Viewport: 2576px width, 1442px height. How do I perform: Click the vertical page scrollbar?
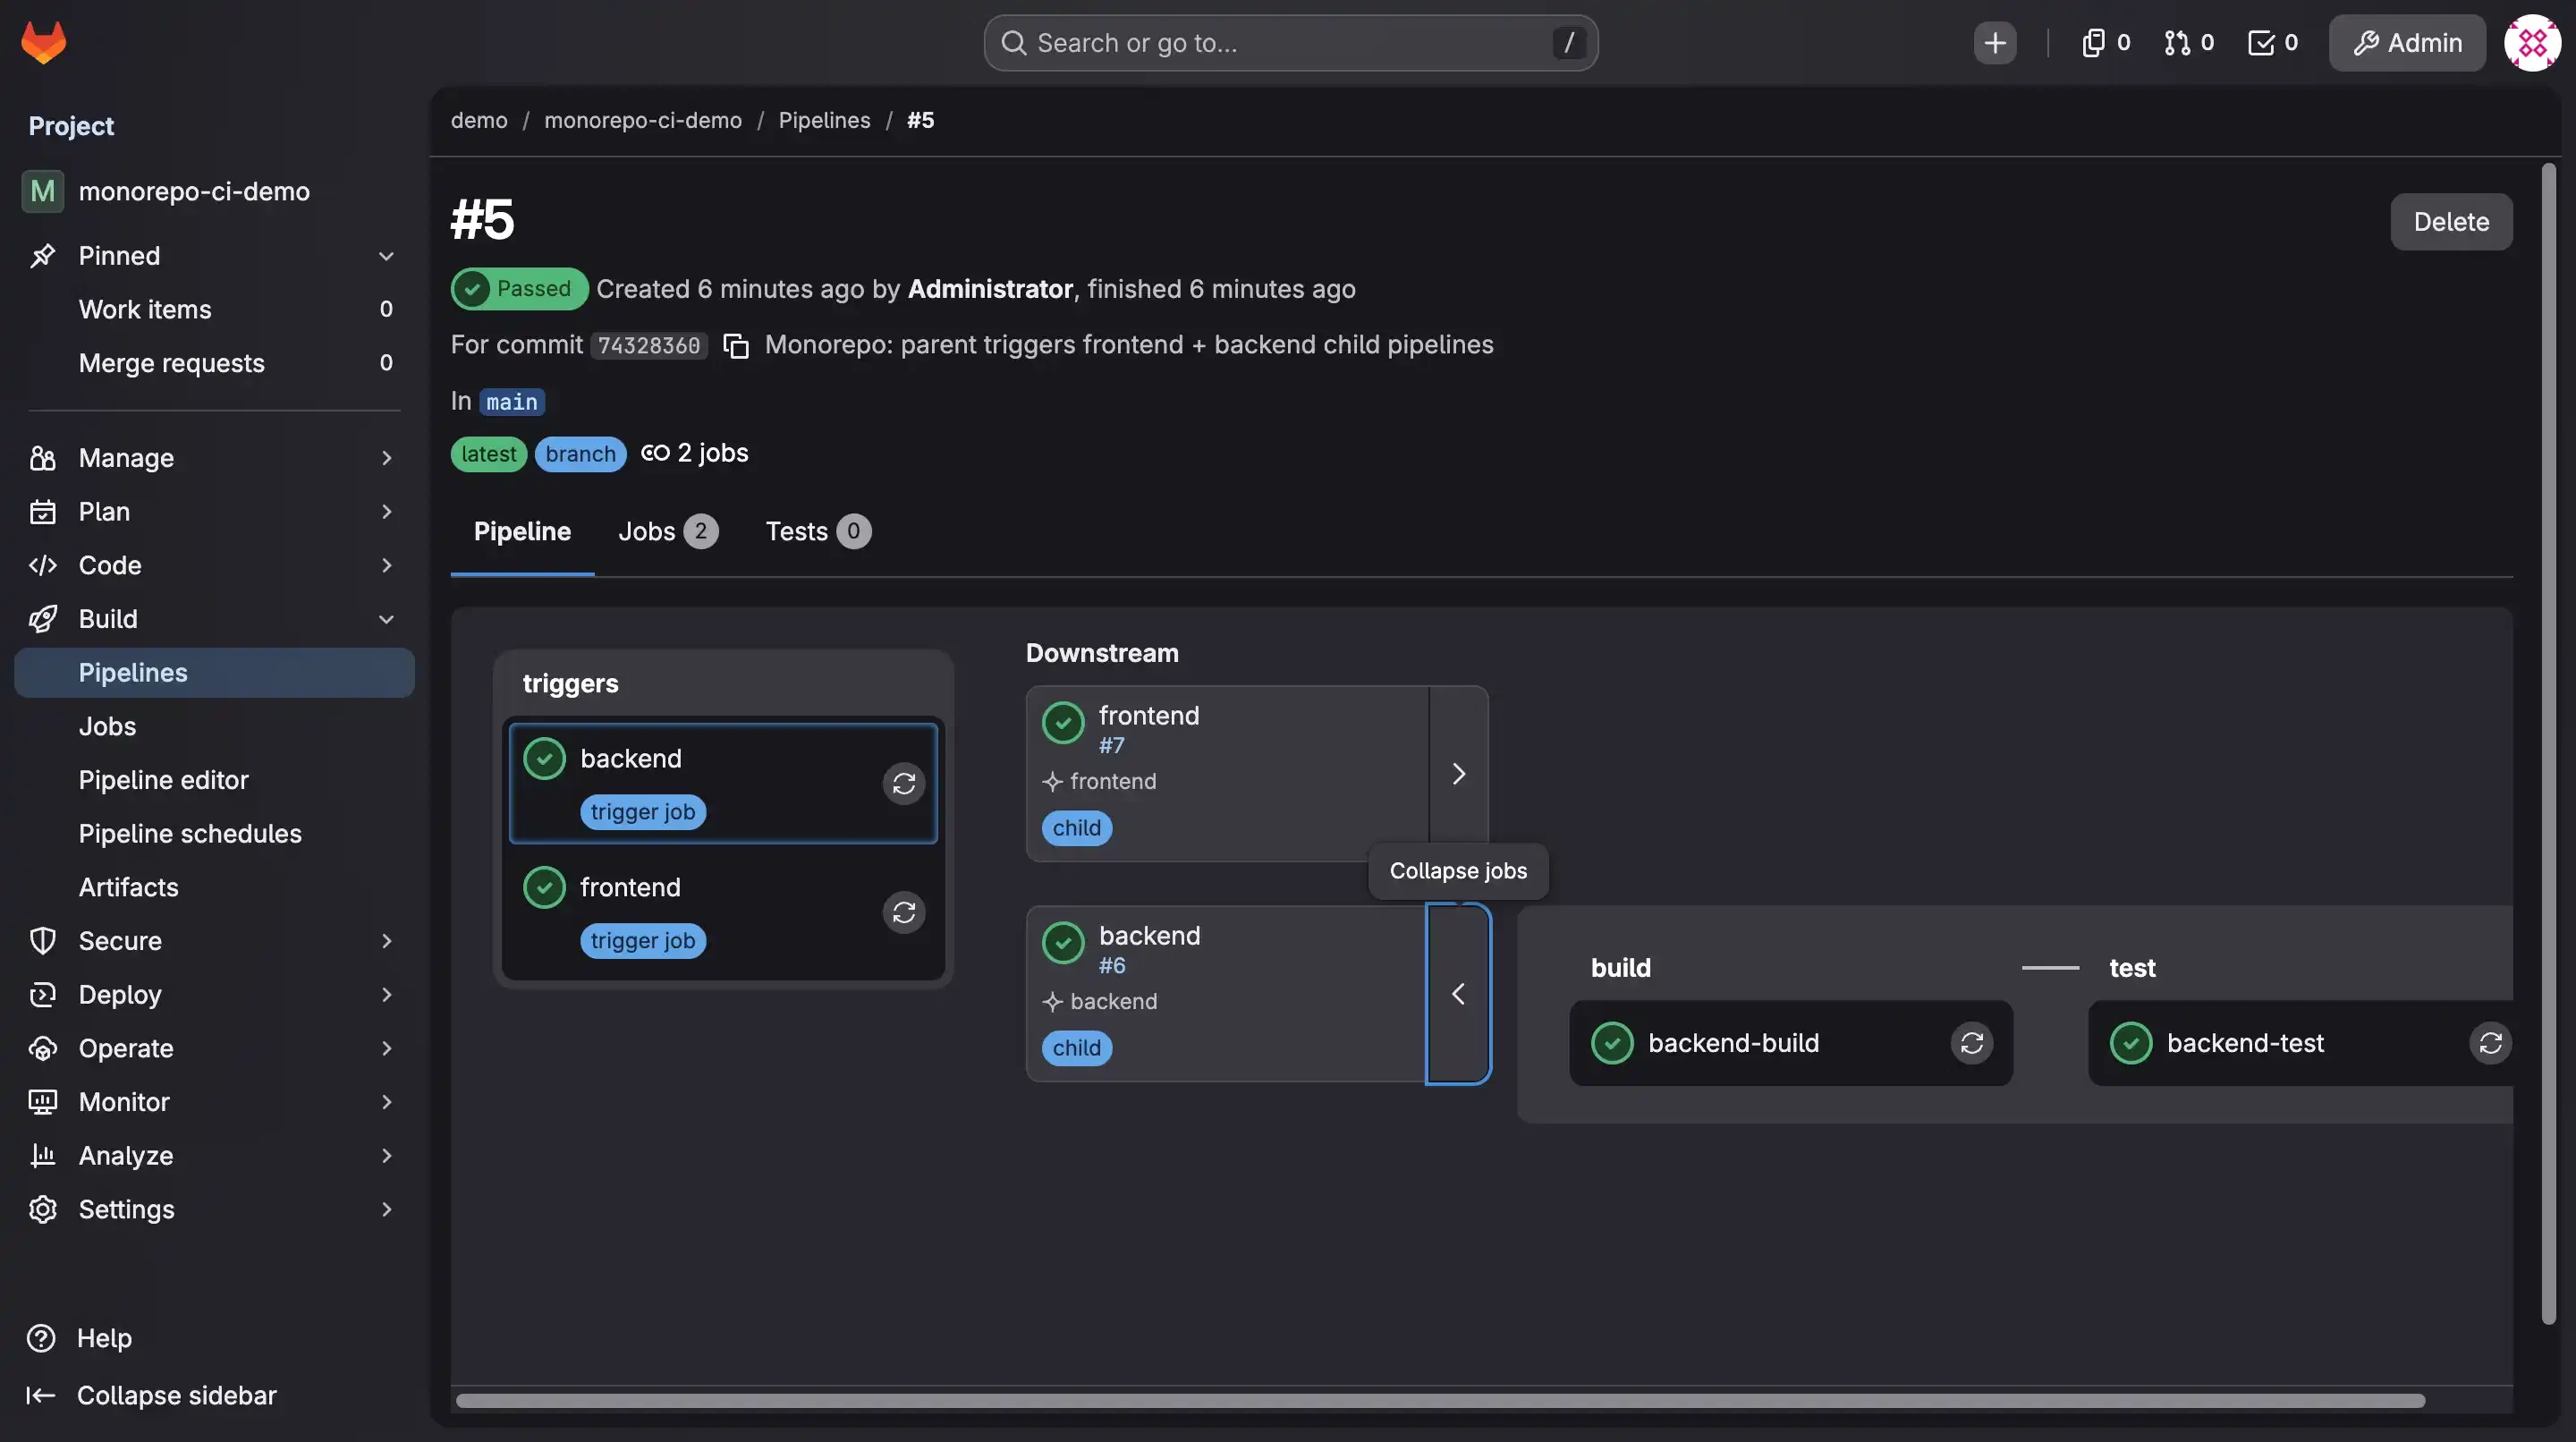[2548, 745]
